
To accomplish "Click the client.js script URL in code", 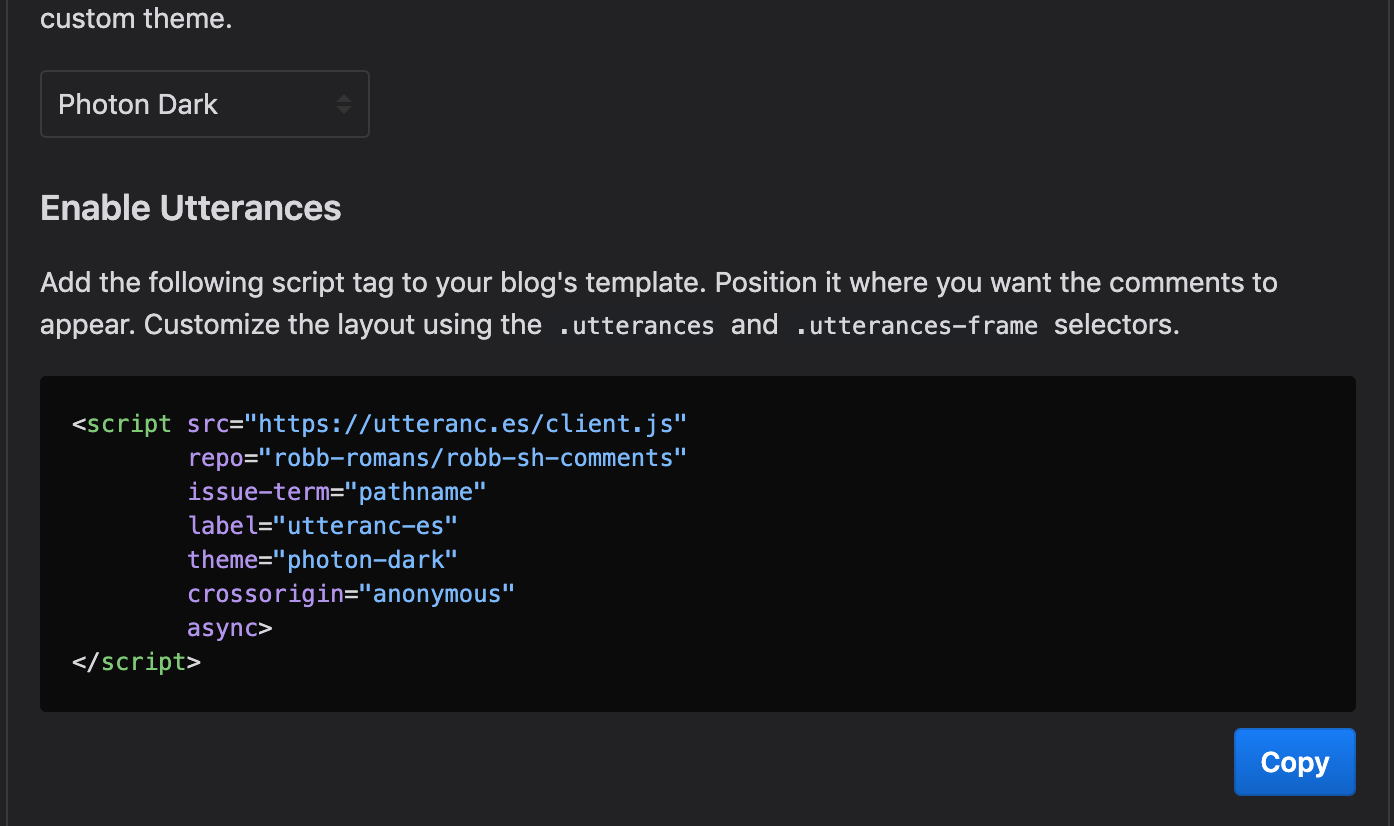I will 466,424.
